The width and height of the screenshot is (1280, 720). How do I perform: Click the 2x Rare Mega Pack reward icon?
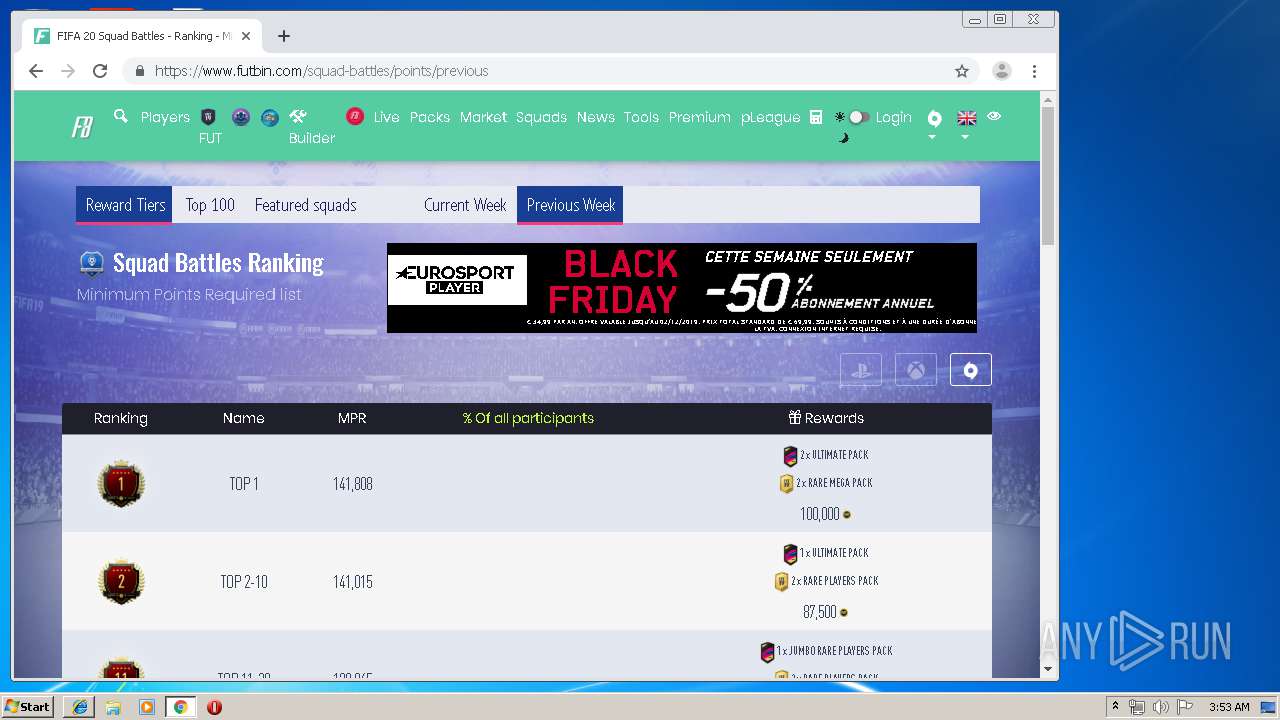[786, 484]
